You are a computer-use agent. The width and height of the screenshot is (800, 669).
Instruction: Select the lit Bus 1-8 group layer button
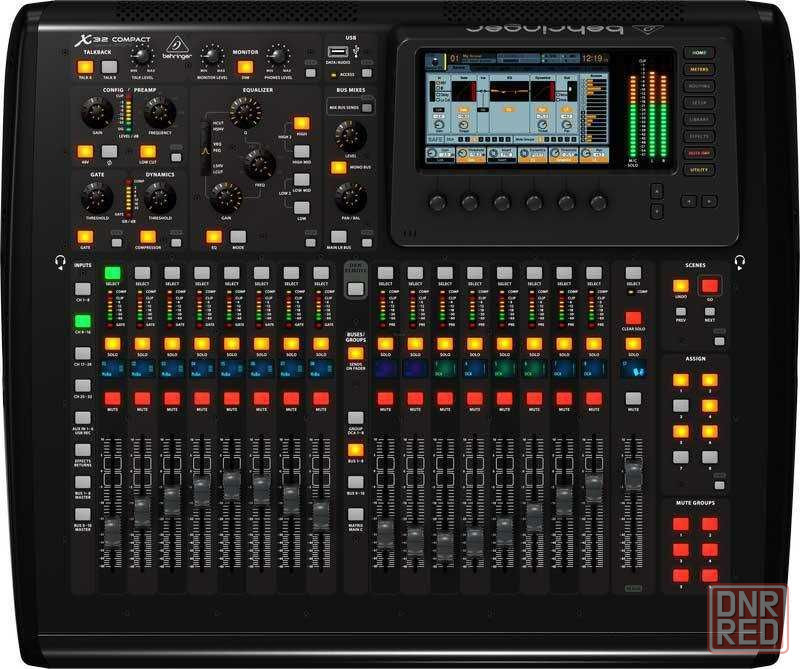356,450
